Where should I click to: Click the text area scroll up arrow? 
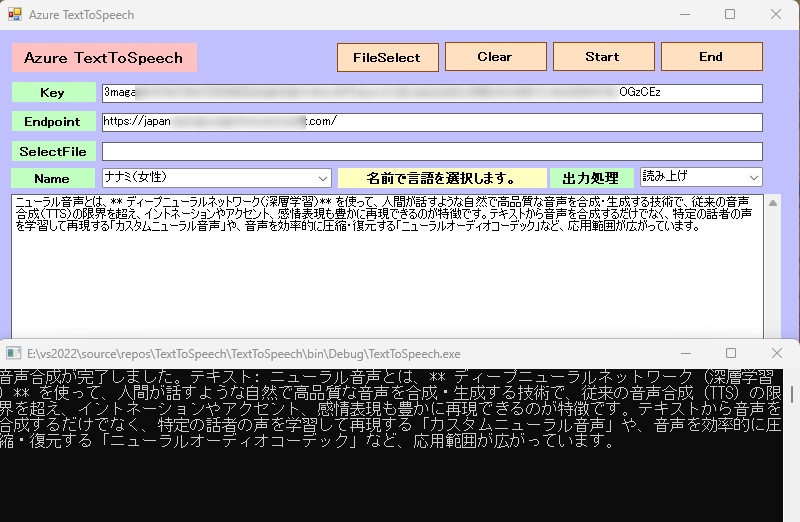click(x=772, y=203)
